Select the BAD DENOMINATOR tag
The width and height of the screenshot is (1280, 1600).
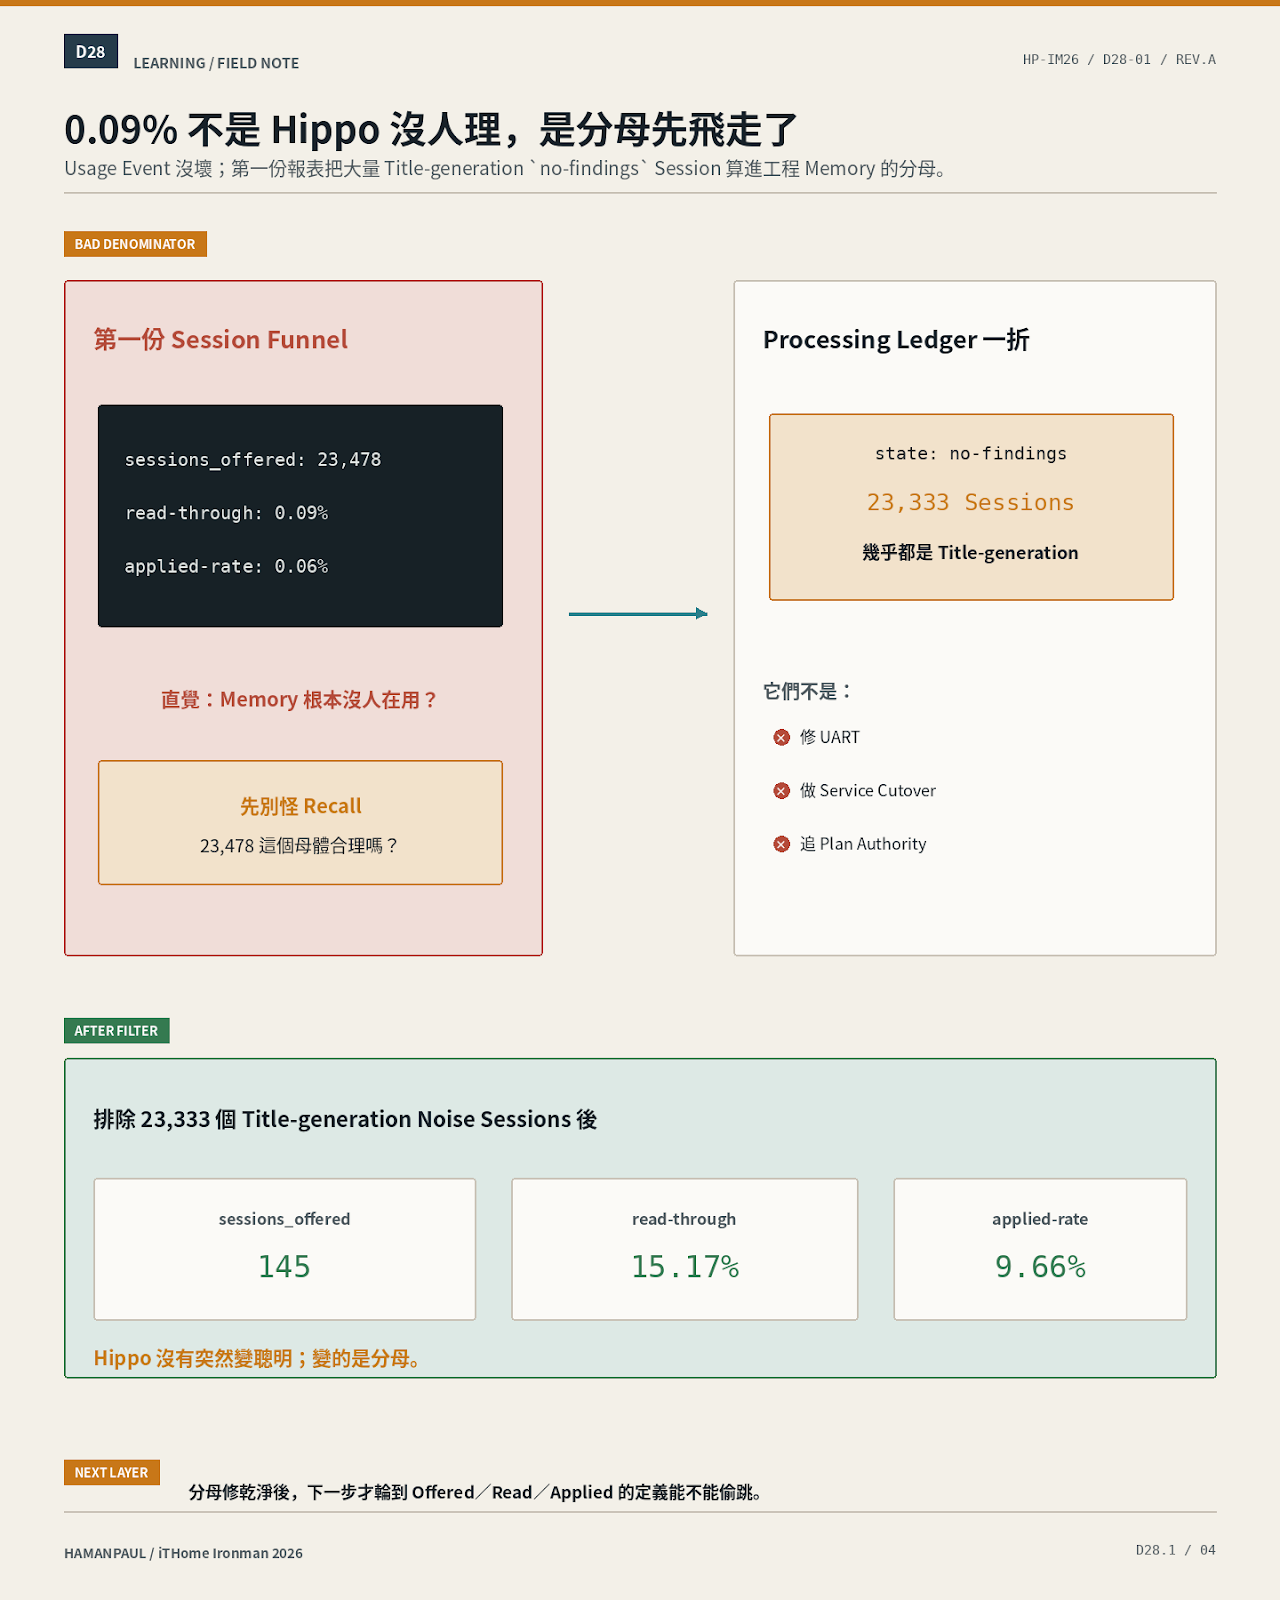pos(135,244)
